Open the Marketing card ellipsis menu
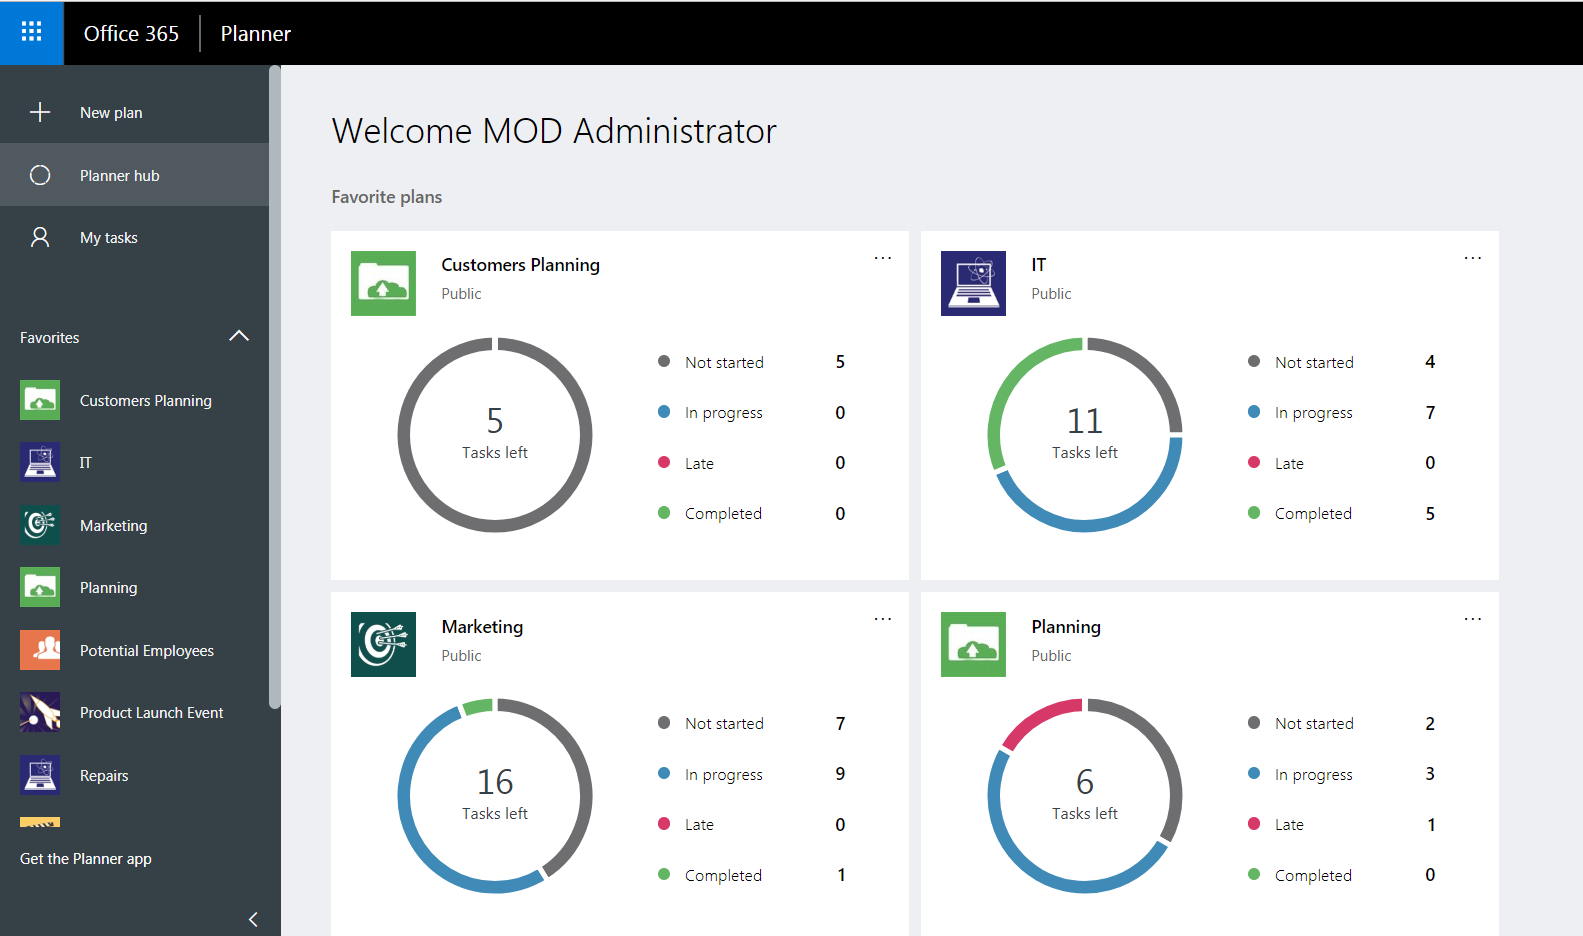Viewport: 1583px width, 936px height. (882, 619)
